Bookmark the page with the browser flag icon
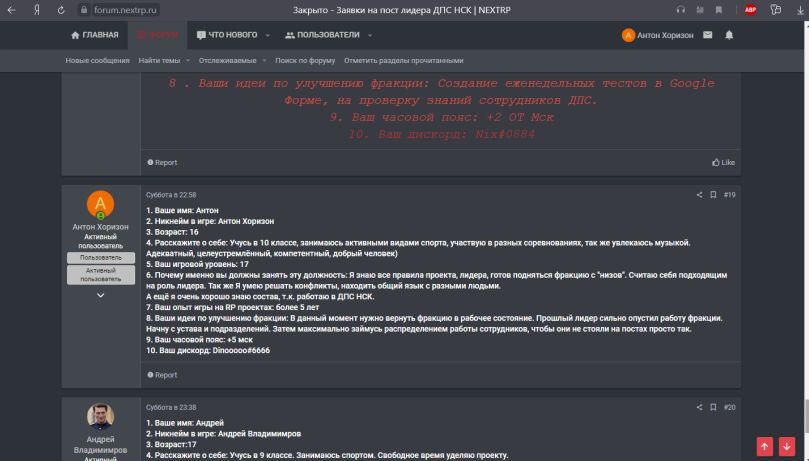This screenshot has width=809, height=461. click(x=719, y=10)
